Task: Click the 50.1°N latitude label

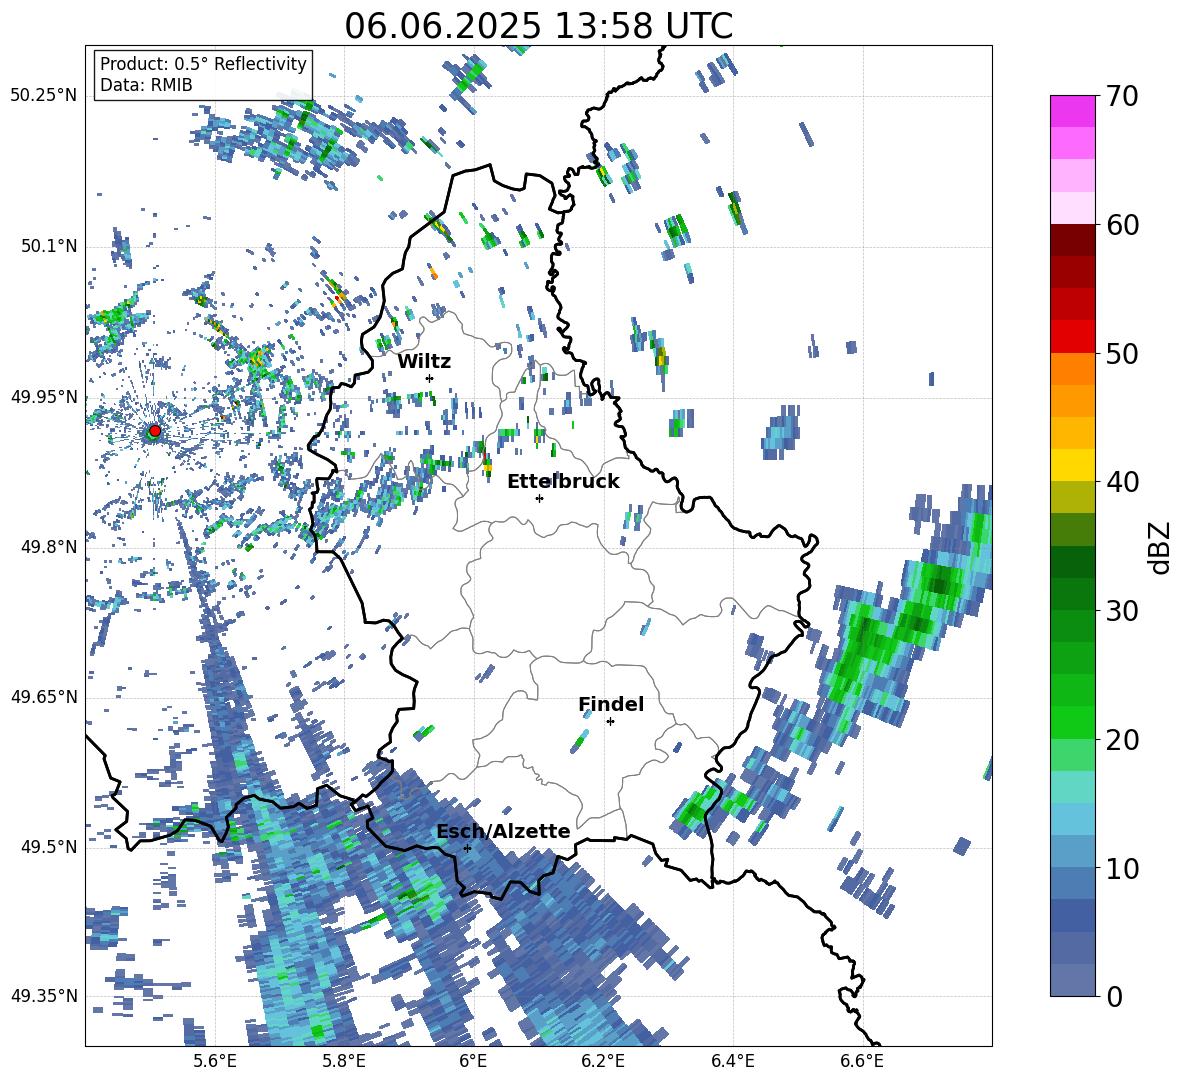Action: coord(48,246)
